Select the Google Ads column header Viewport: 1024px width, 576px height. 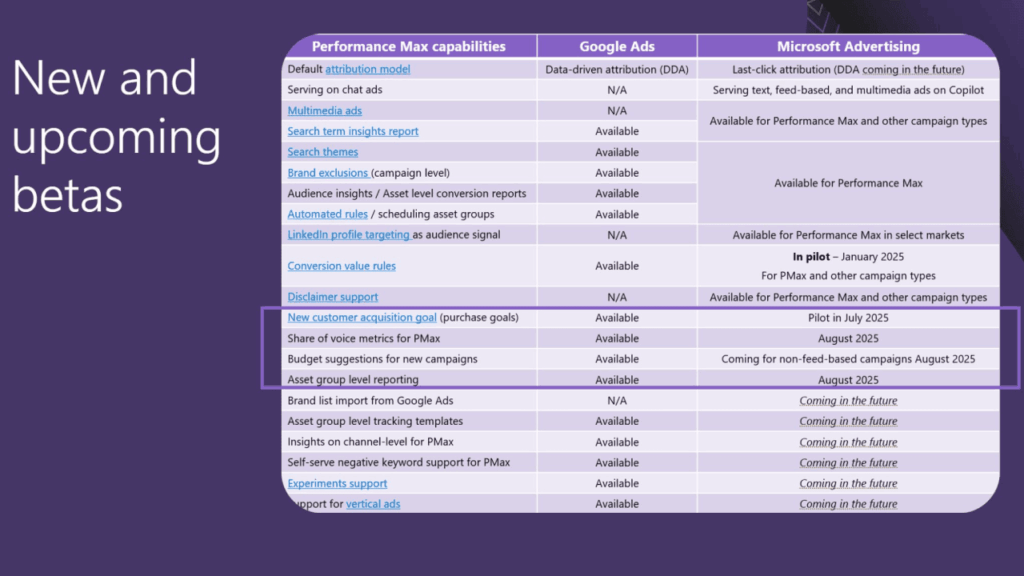tap(617, 46)
